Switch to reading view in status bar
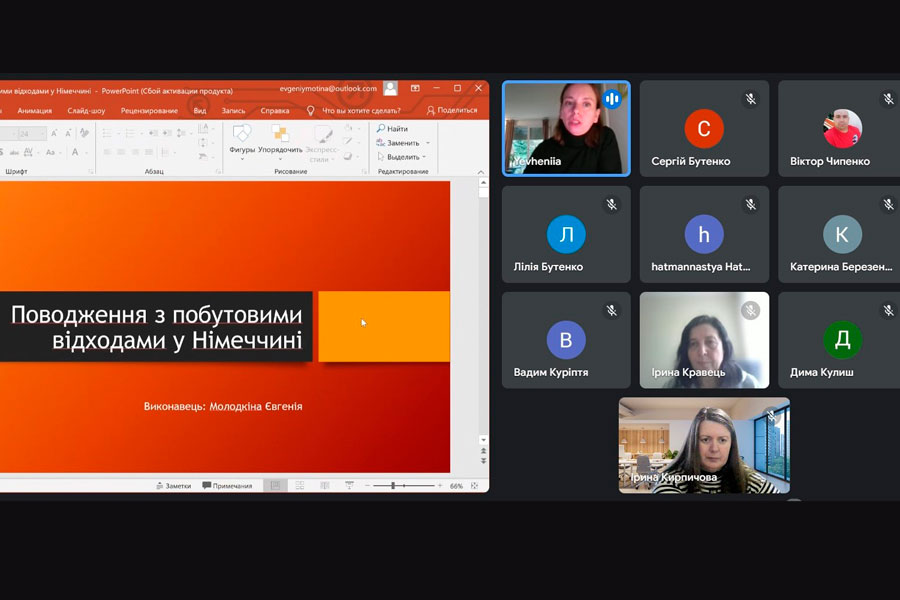900x600 pixels. (x=324, y=486)
